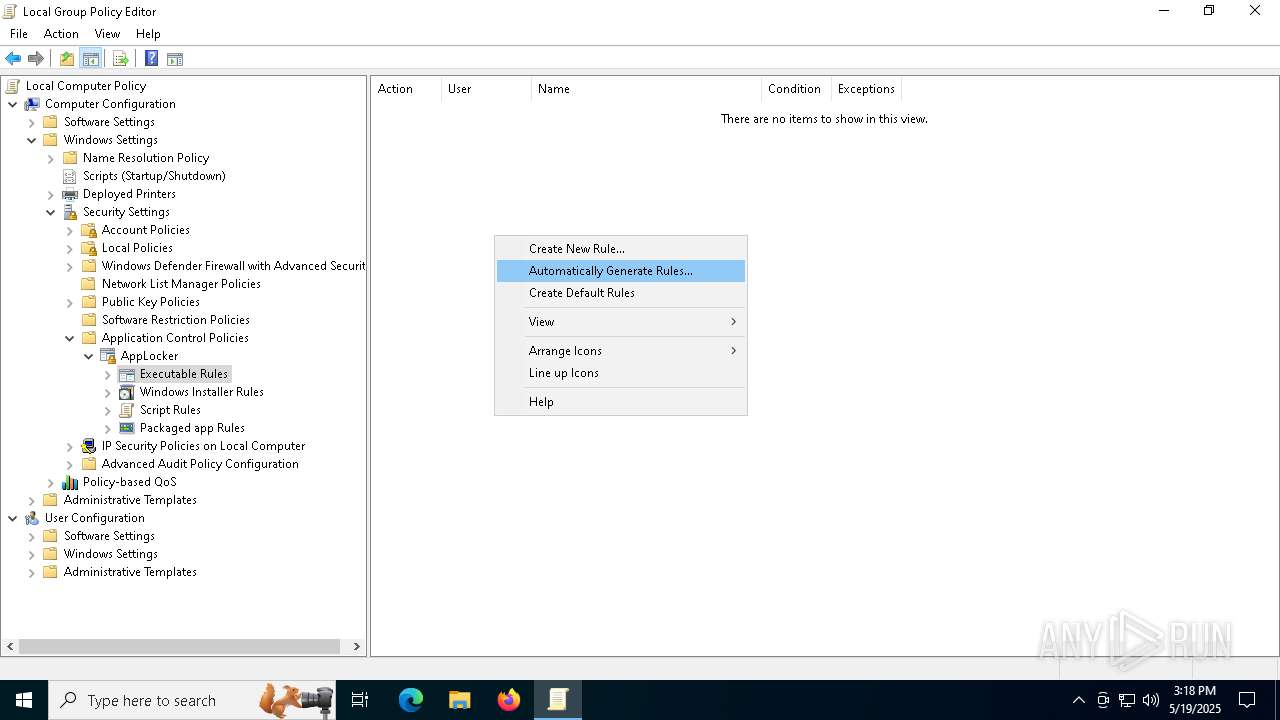Select Name Resolution Policy tree item
This screenshot has width=1280, height=720.
pyautogui.click(x=146, y=158)
